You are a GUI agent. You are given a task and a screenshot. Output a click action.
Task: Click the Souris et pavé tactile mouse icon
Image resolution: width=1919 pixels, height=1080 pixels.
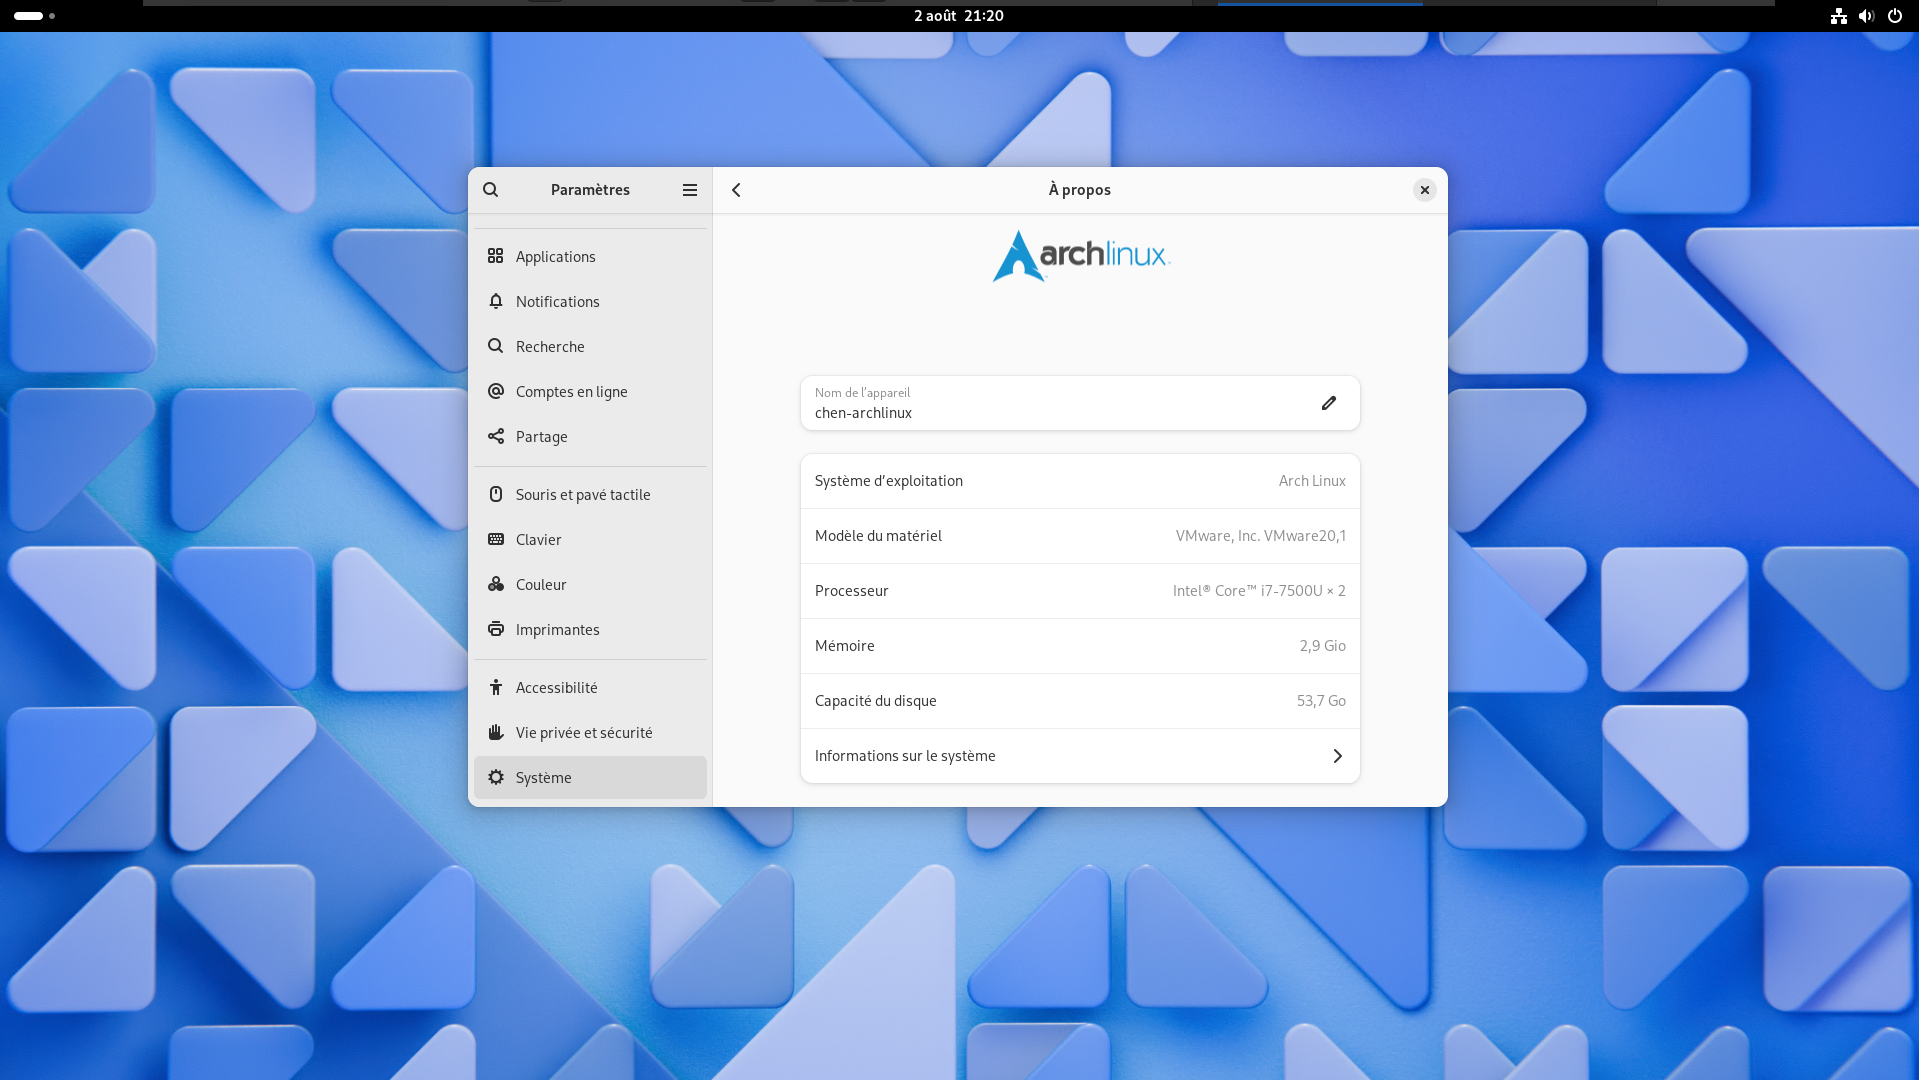tap(496, 494)
